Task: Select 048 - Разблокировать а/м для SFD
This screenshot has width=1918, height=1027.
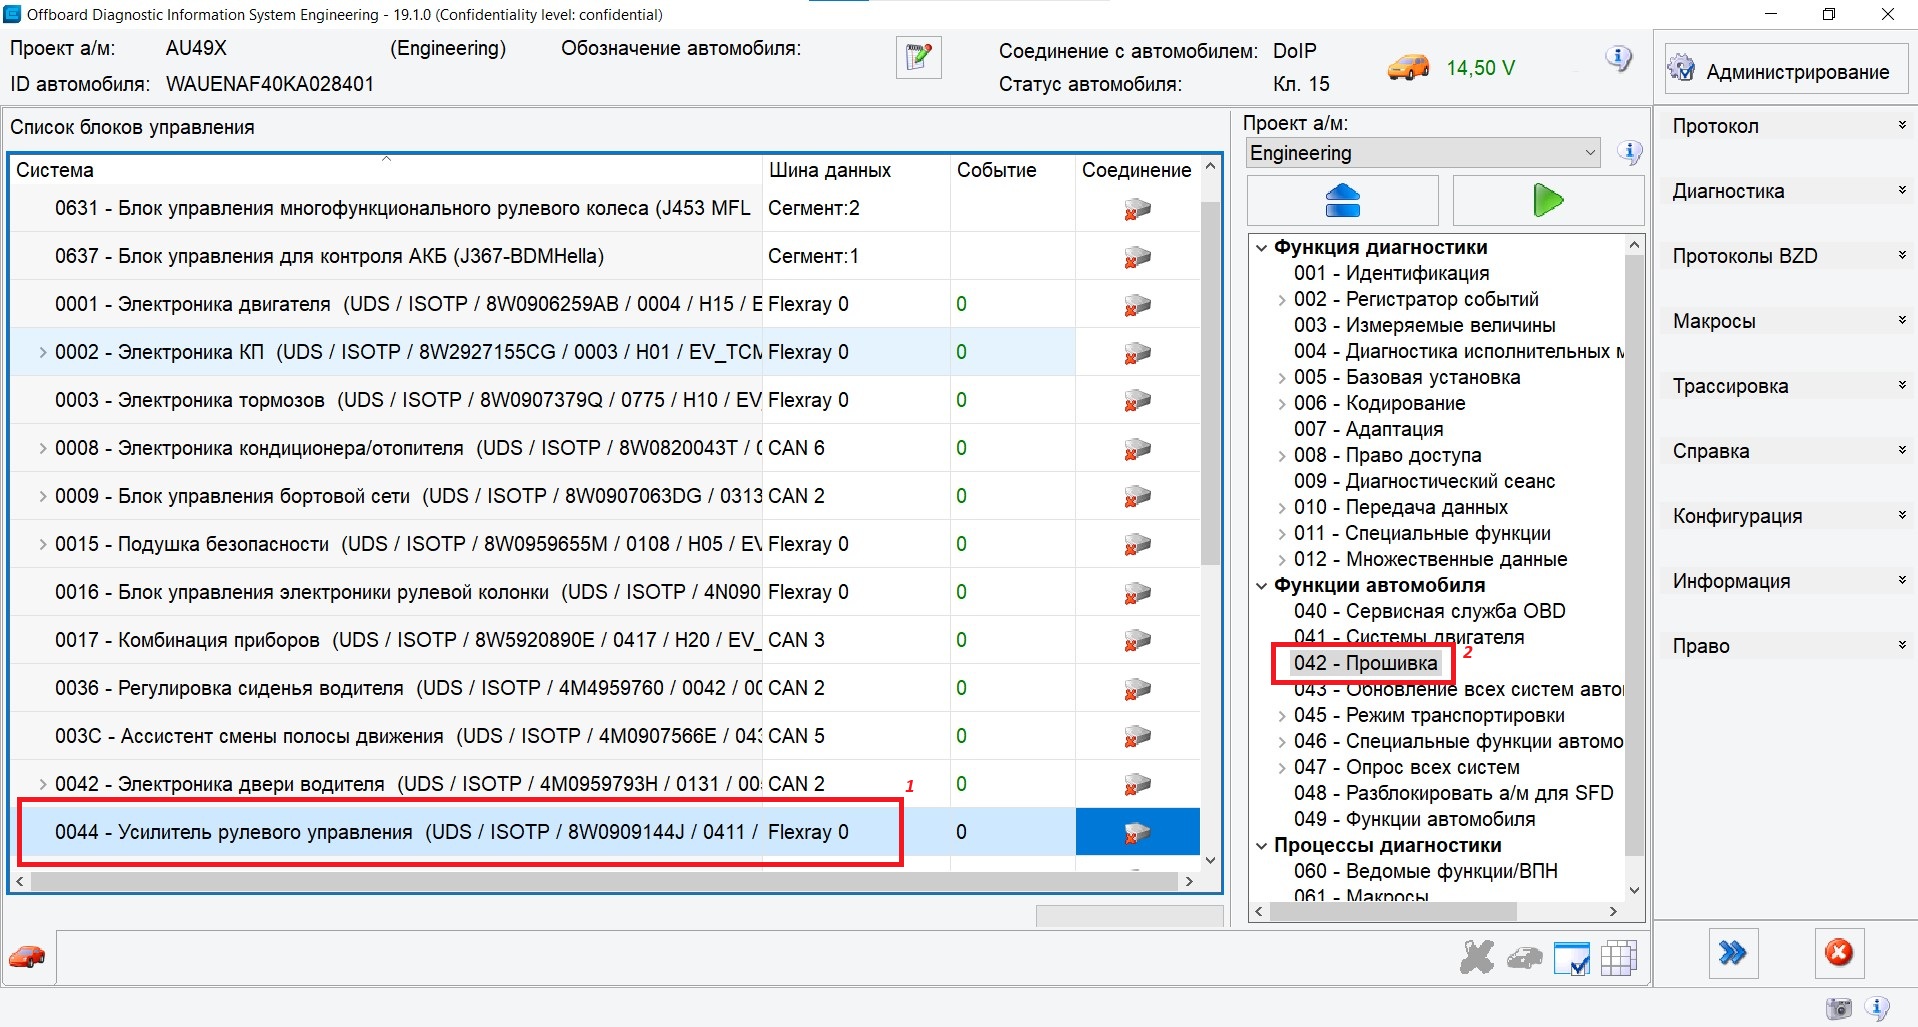Action: (1453, 794)
